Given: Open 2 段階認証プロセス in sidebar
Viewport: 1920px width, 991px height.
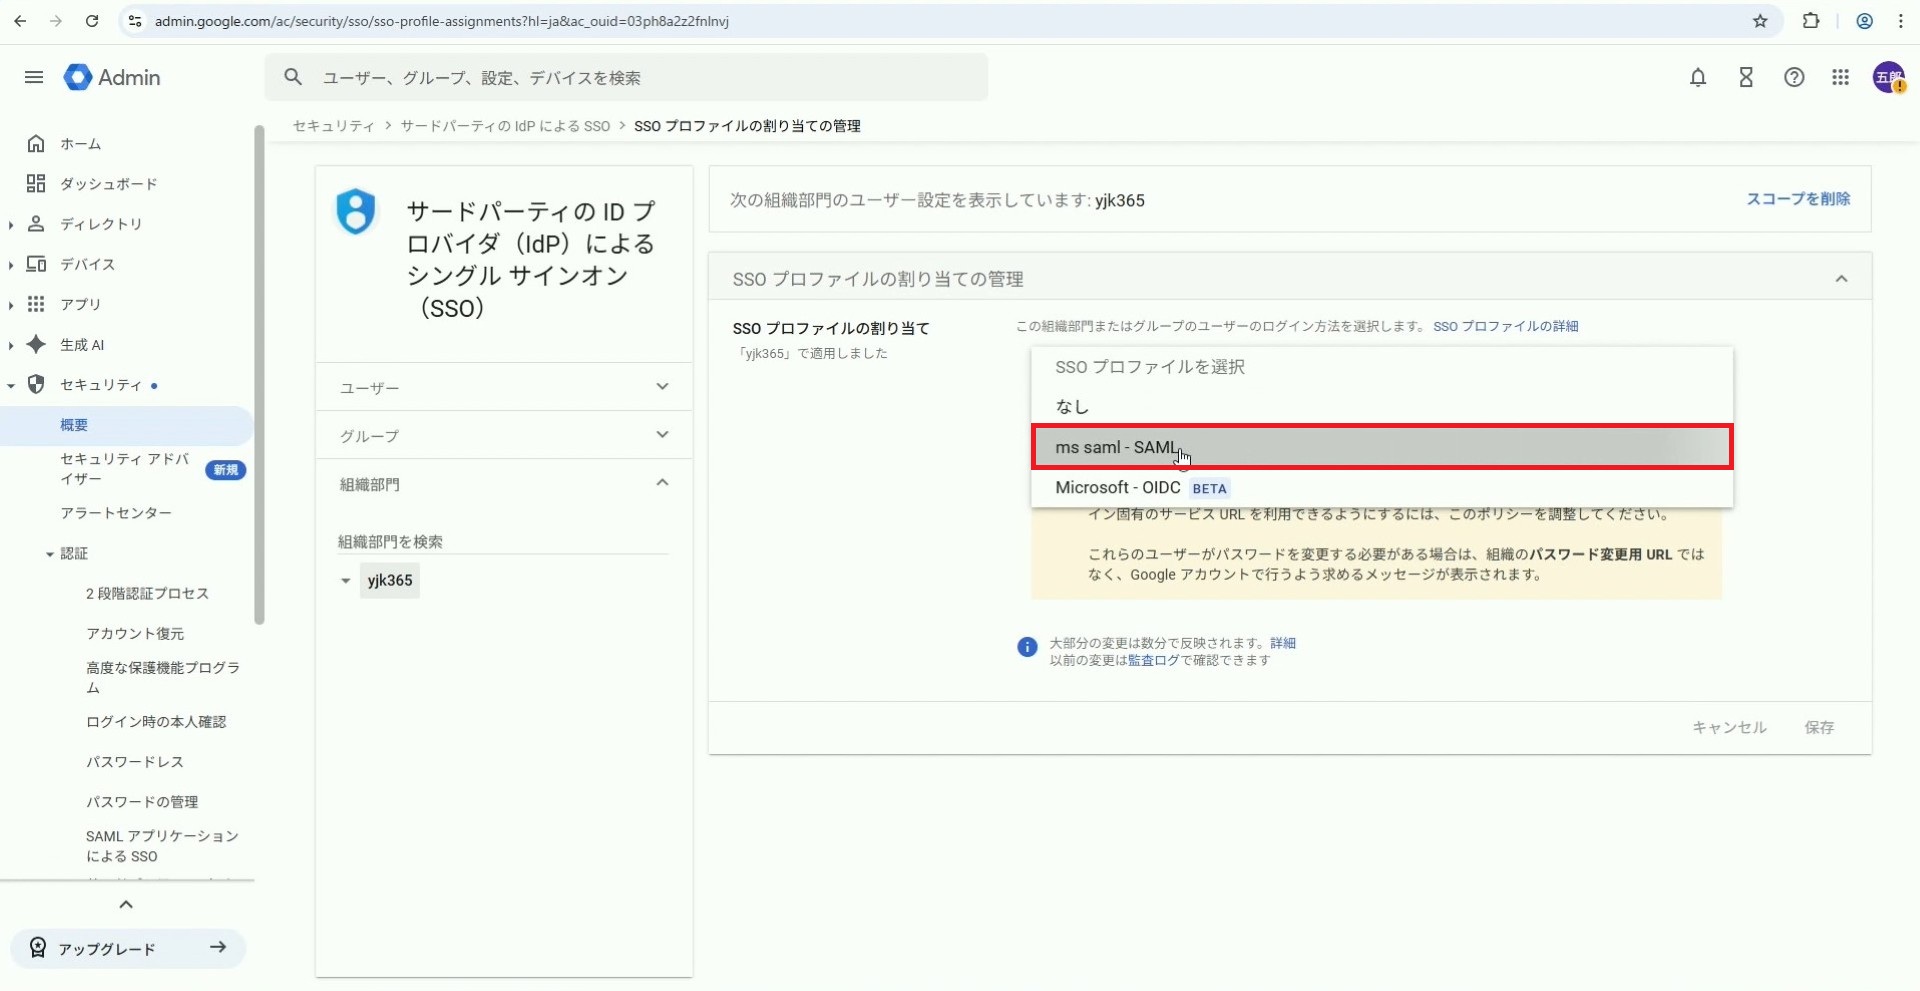Looking at the screenshot, I should [147, 593].
